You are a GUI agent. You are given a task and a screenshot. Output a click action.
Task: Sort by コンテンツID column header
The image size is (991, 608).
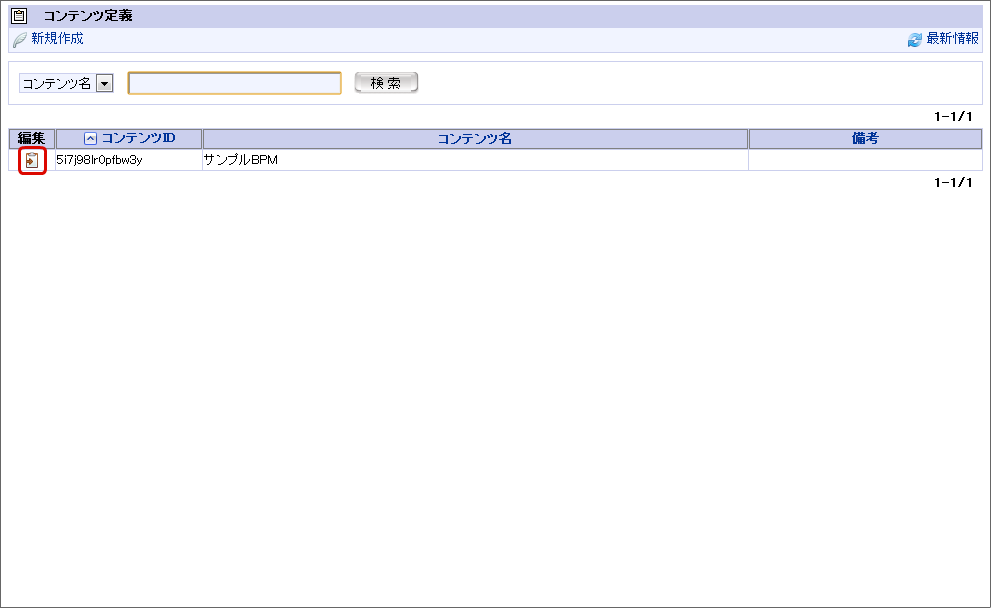138,138
